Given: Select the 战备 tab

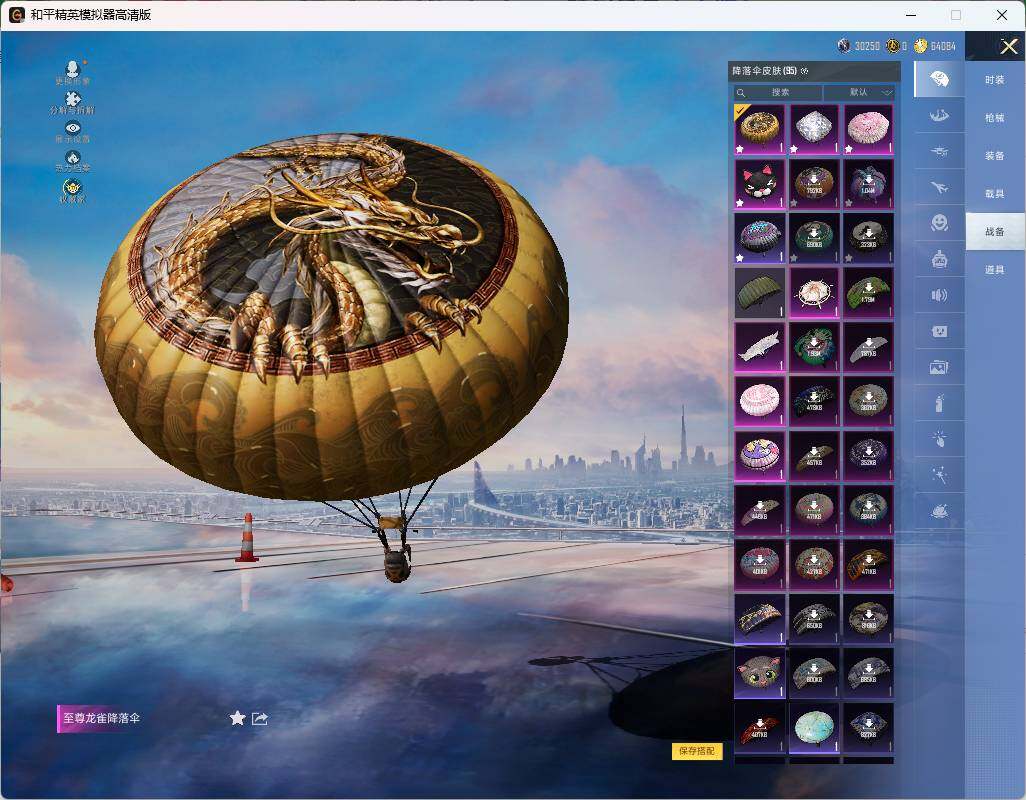Looking at the screenshot, I should click(x=995, y=232).
